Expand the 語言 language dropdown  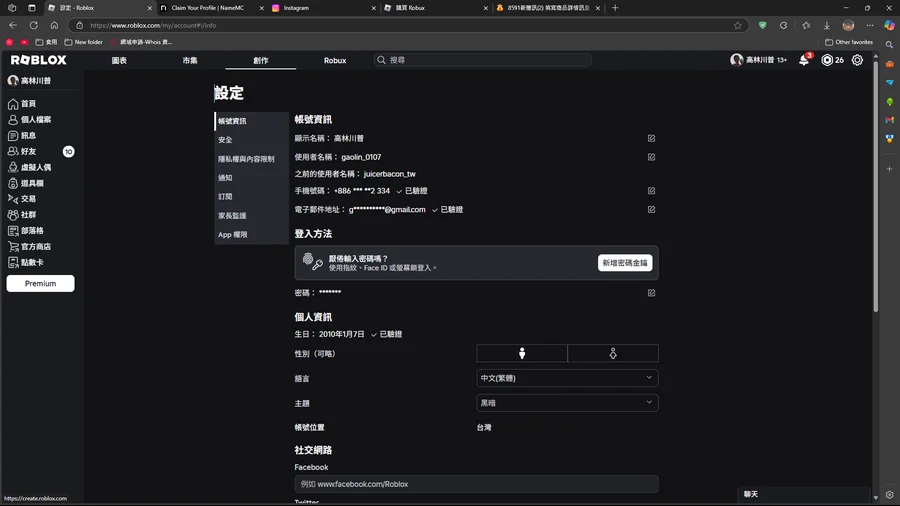(567, 378)
